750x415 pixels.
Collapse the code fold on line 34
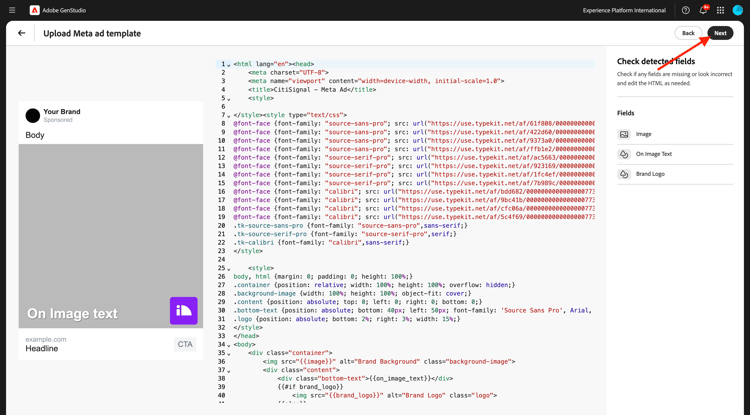(229, 346)
